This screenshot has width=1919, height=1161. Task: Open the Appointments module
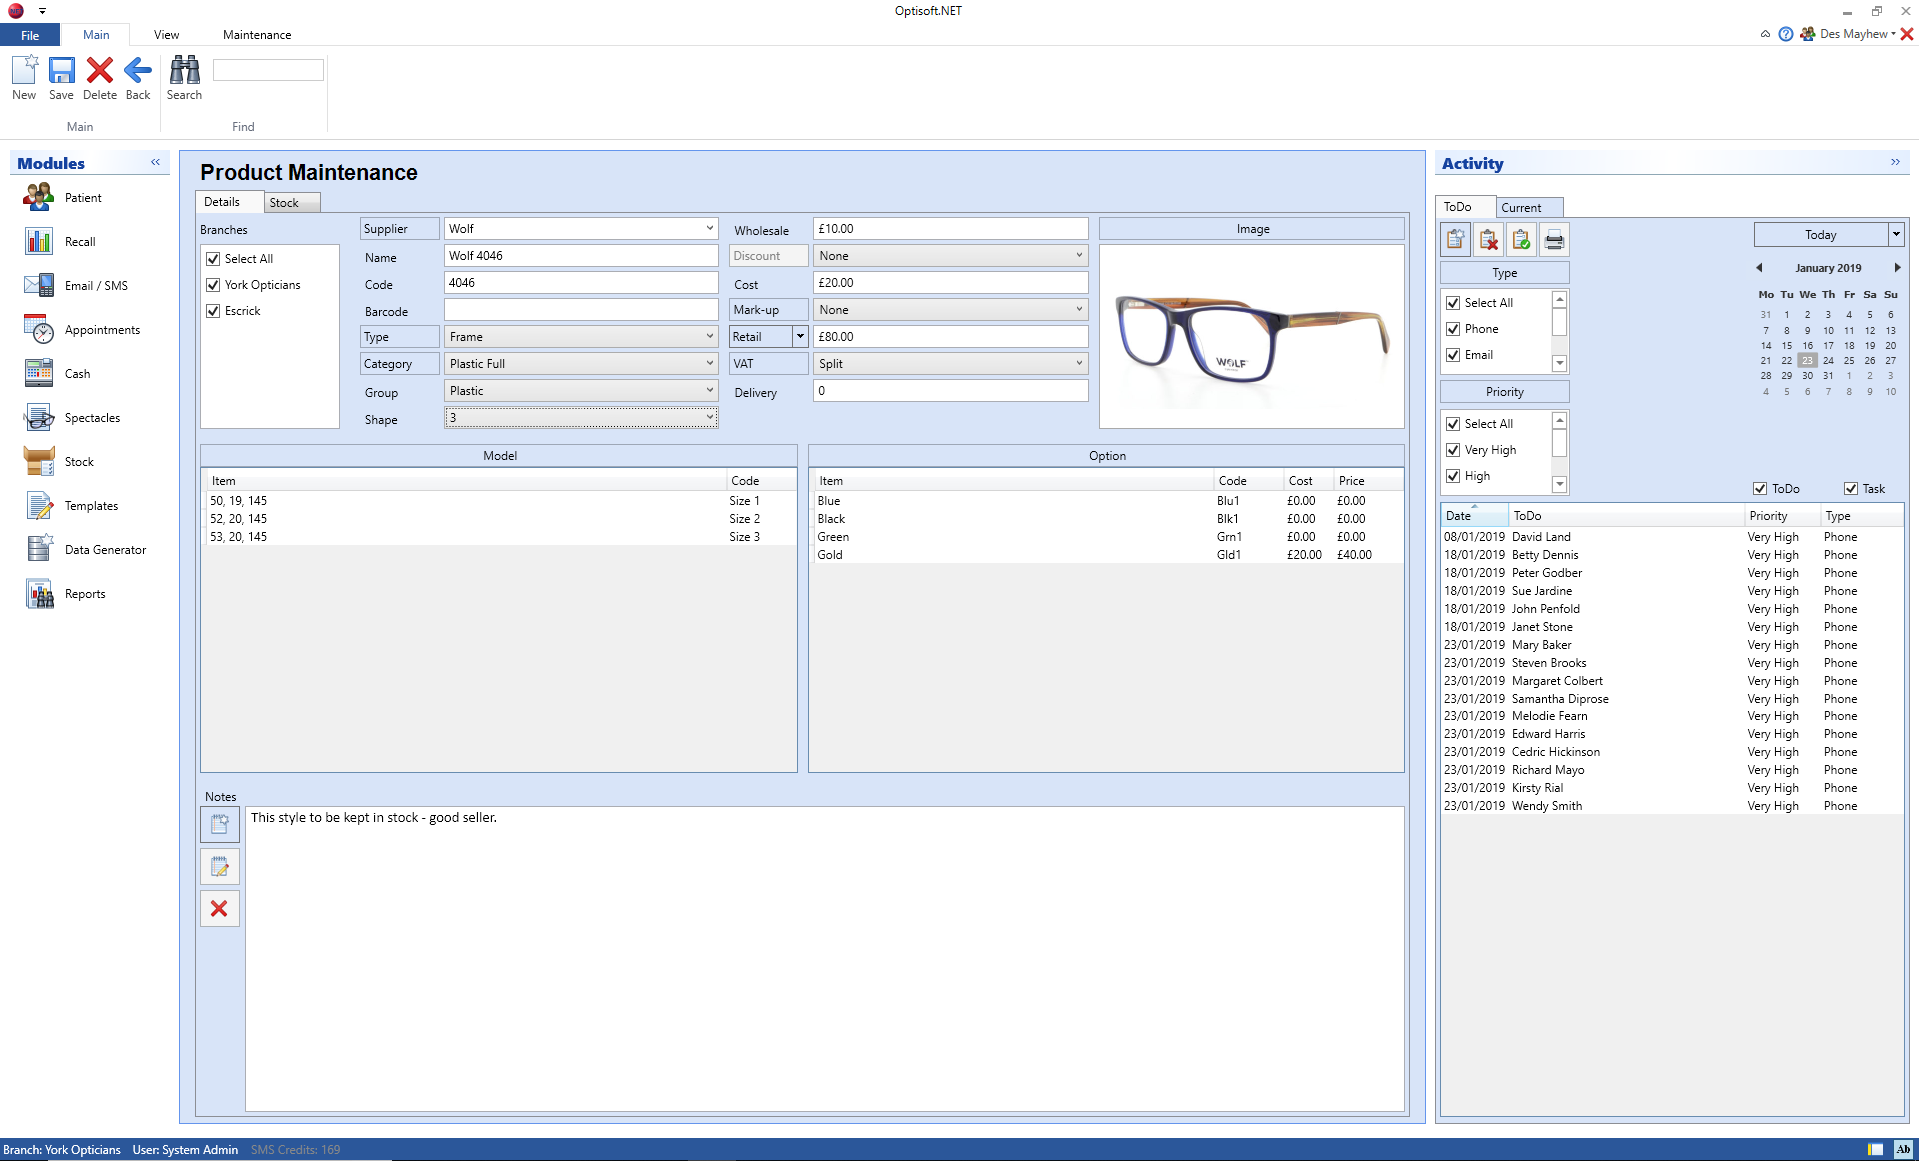click(38, 330)
